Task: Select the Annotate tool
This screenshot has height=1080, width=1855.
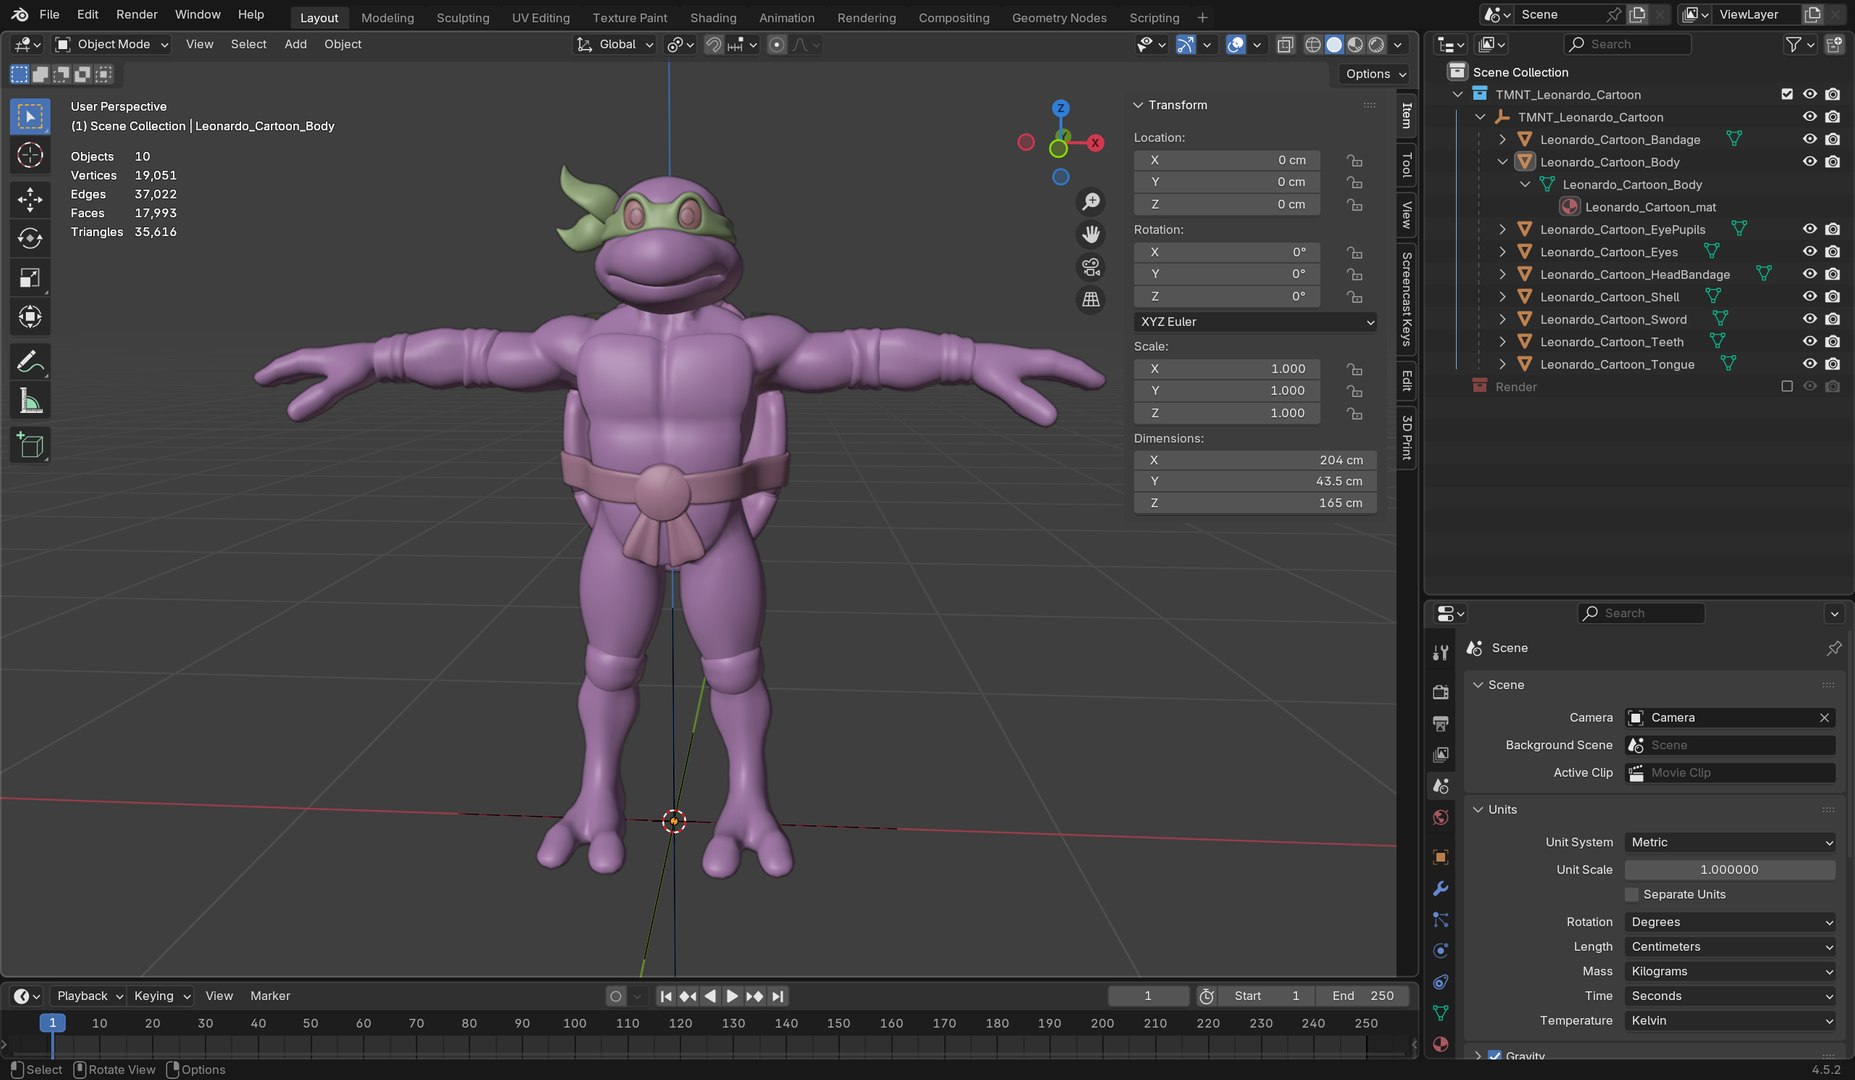Action: 30,361
